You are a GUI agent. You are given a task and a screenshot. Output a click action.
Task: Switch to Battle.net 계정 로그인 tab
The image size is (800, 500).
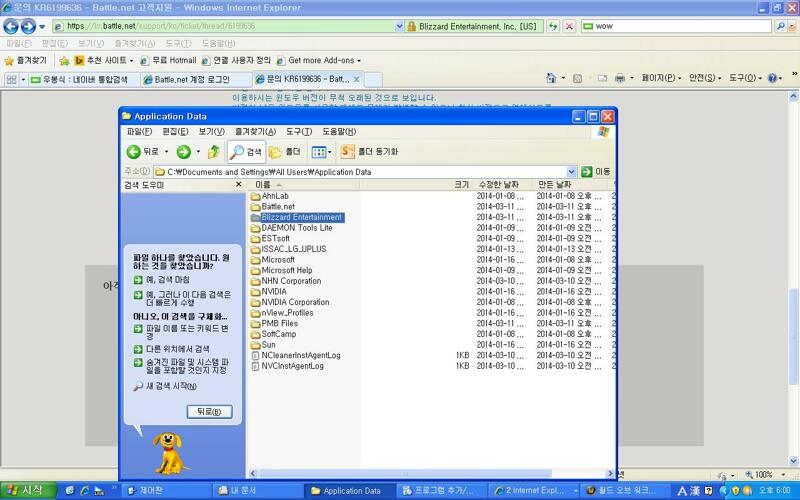[196, 80]
